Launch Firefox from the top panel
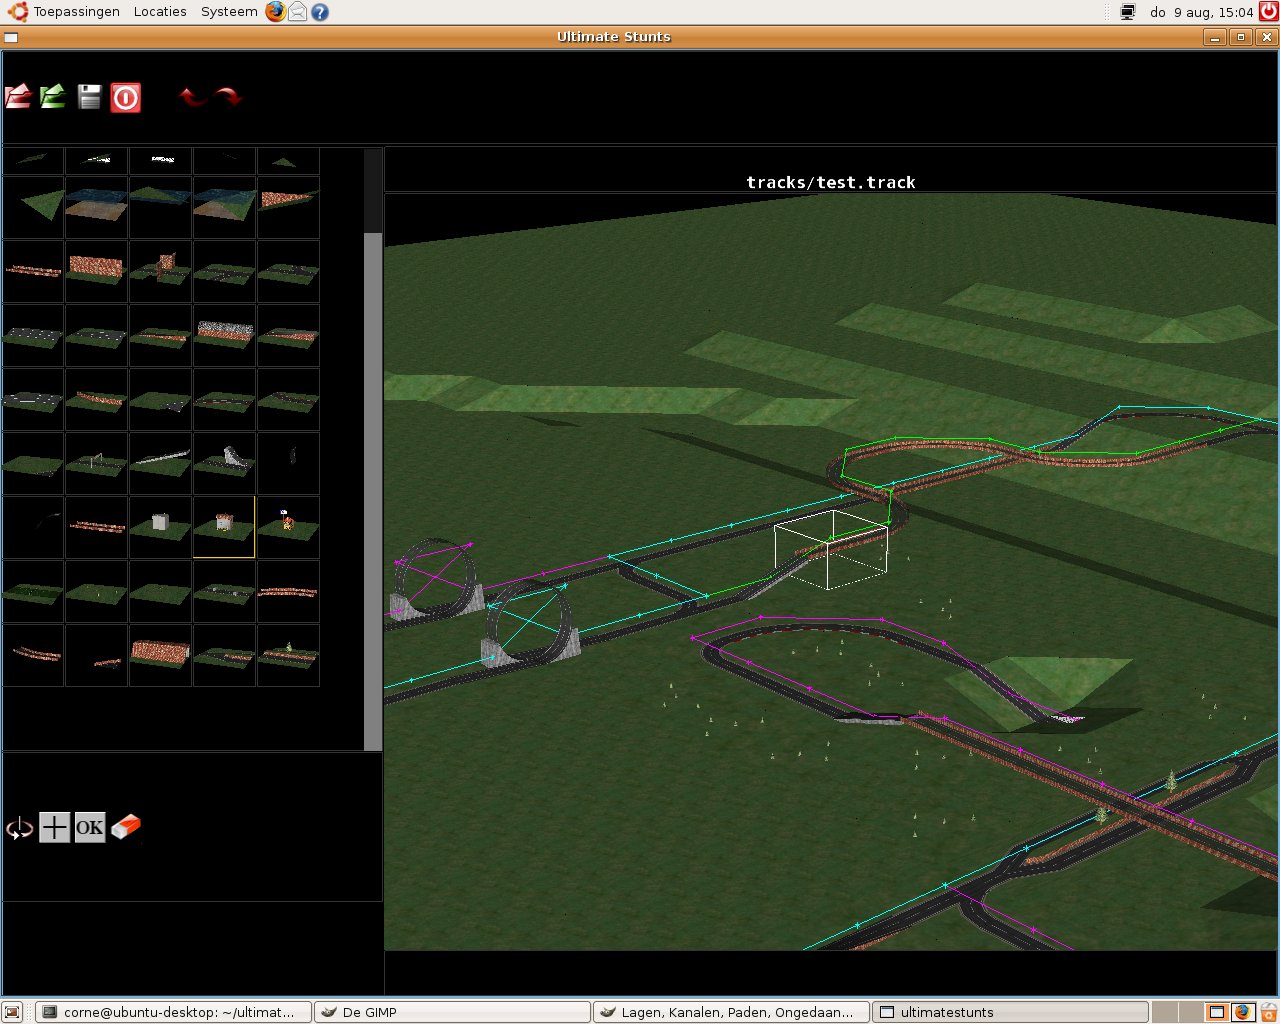Image resolution: width=1280 pixels, height=1024 pixels. pyautogui.click(x=275, y=12)
